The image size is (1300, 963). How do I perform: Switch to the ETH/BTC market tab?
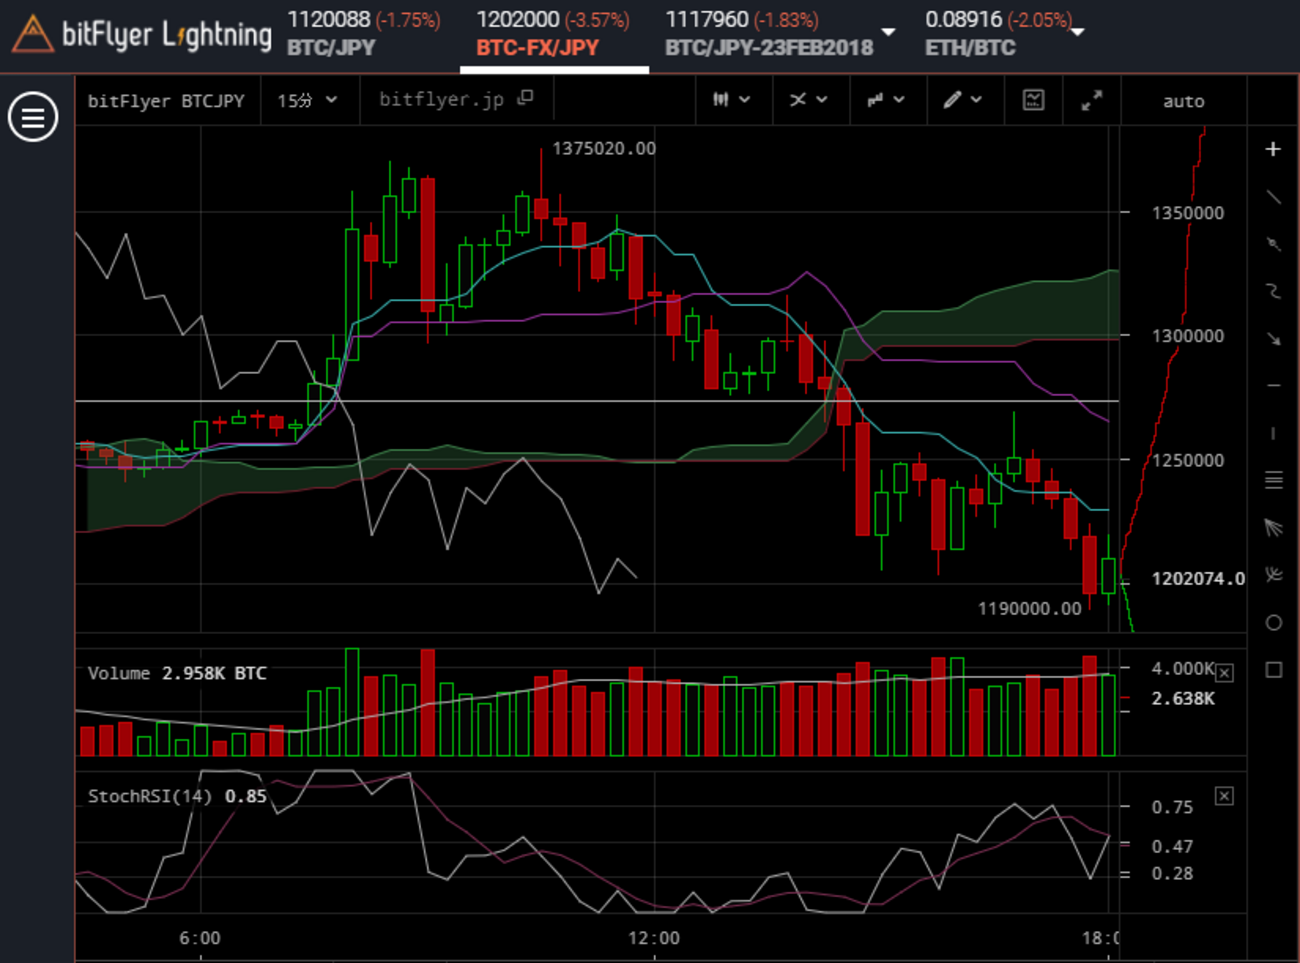(x=998, y=34)
